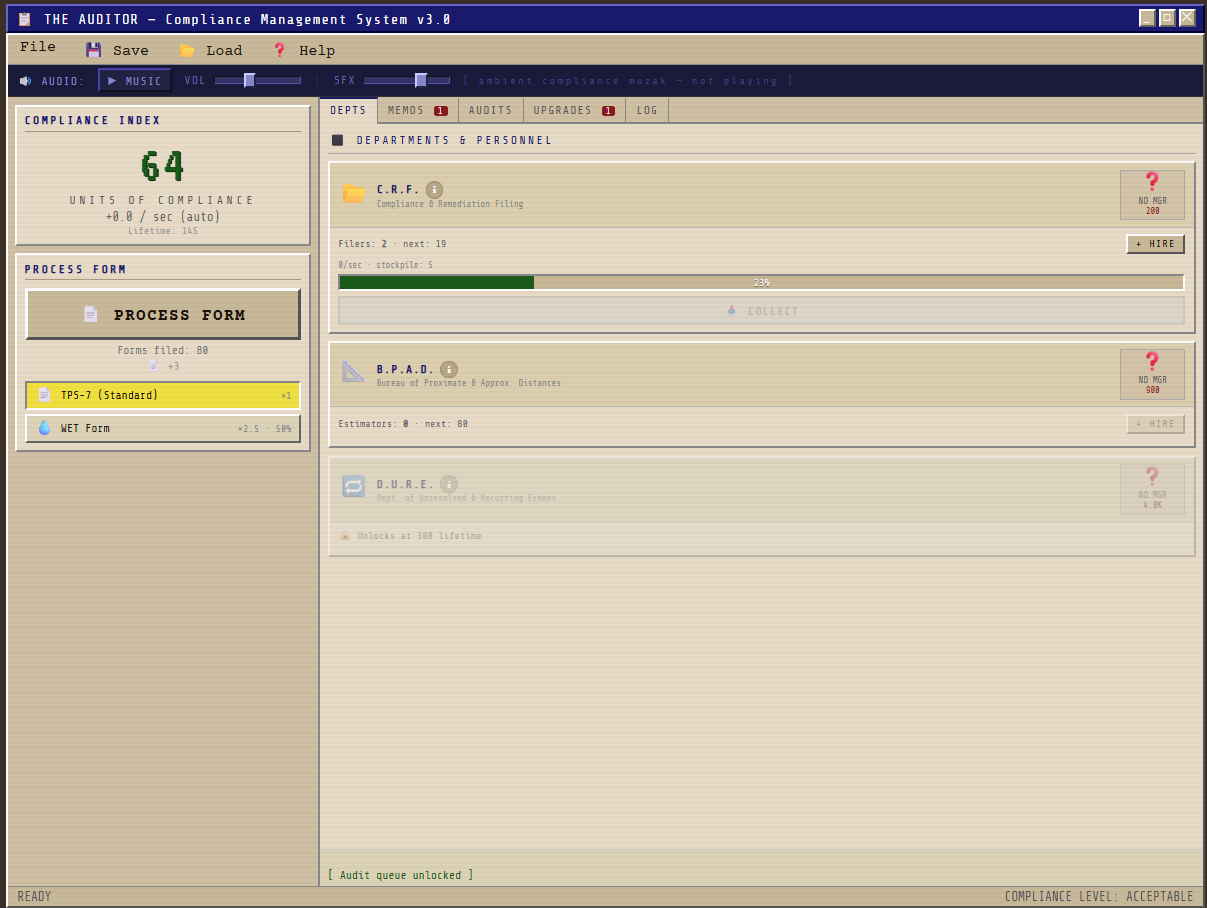Viewport: 1207px width, 908px height.
Task: Hire a C.R.F. filer
Action: (x=1155, y=244)
